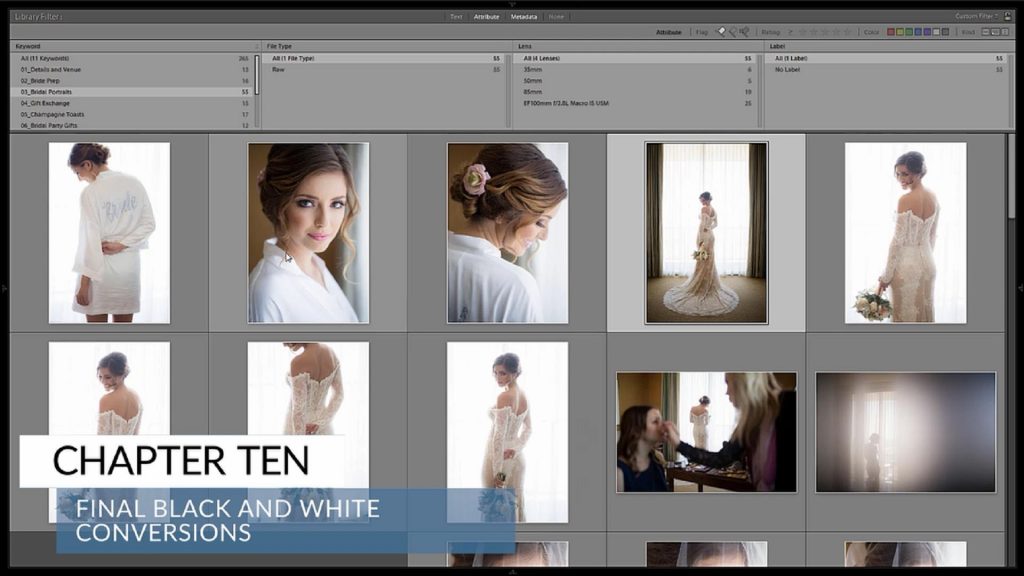The width and height of the screenshot is (1024, 576).
Task: Select close-up portrait of bride facing camera
Action: click(x=308, y=233)
